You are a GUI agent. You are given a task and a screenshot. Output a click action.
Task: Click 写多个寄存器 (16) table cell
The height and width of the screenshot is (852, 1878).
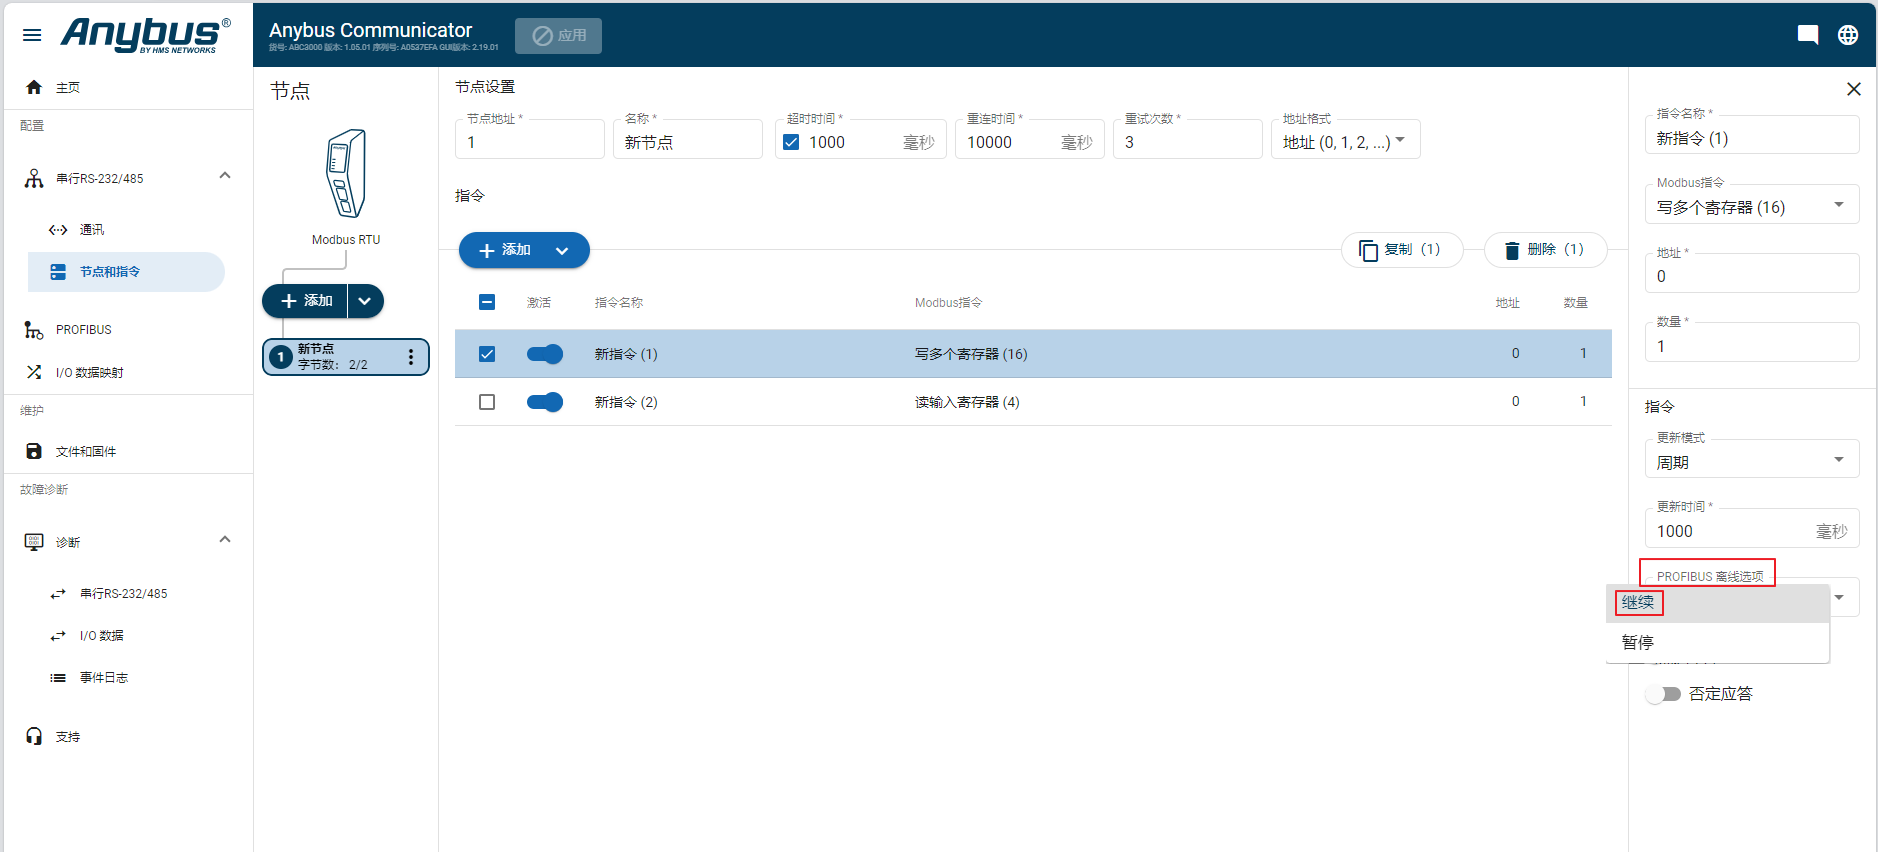pyautogui.click(x=971, y=354)
